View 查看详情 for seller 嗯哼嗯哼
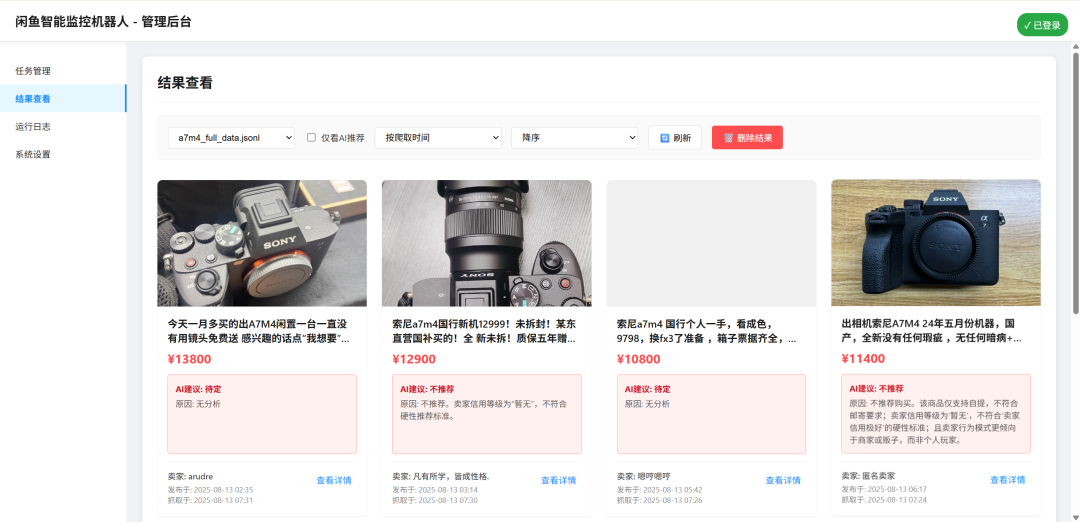1080x522 pixels. [x=783, y=481]
